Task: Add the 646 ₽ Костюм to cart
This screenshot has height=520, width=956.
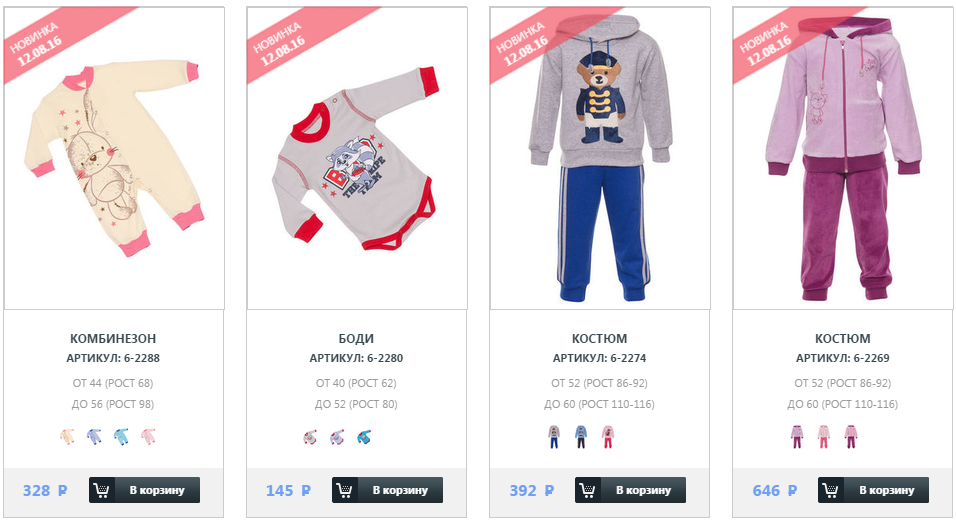Action: (x=873, y=490)
